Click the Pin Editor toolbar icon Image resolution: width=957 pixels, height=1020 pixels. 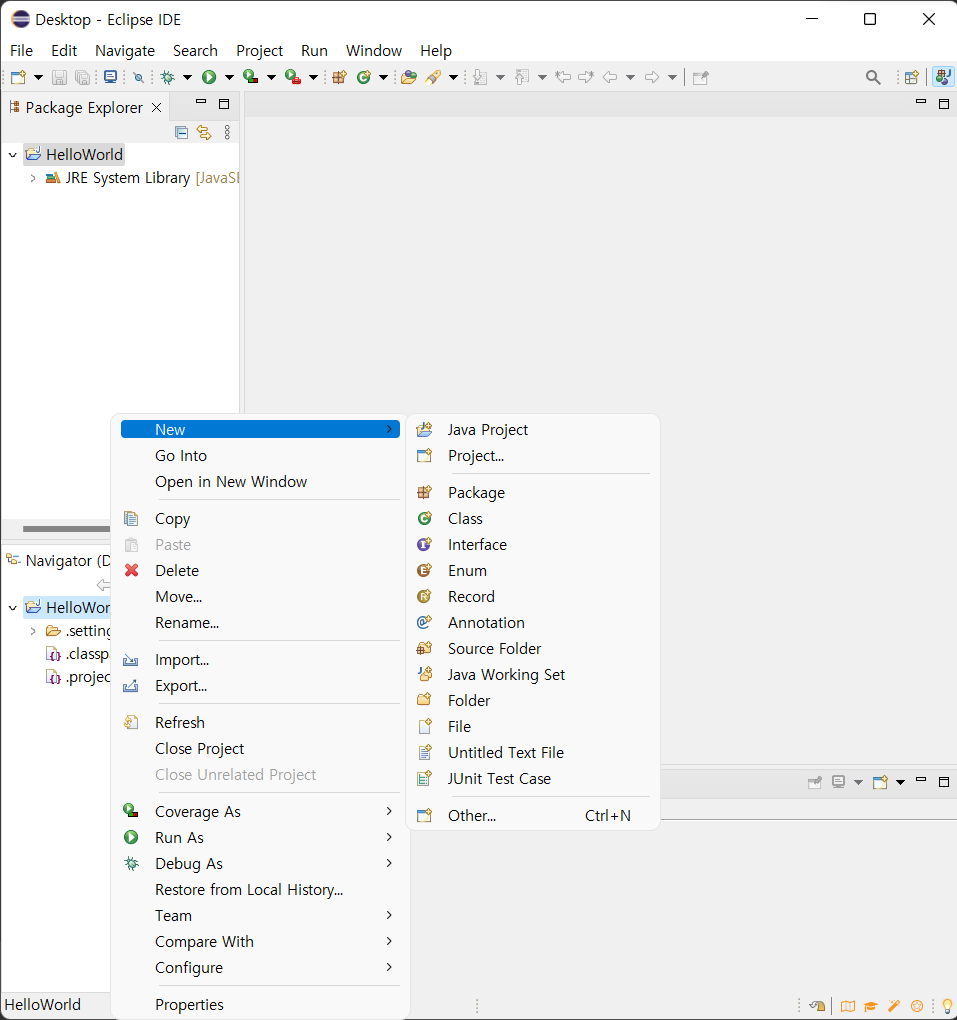700,78
